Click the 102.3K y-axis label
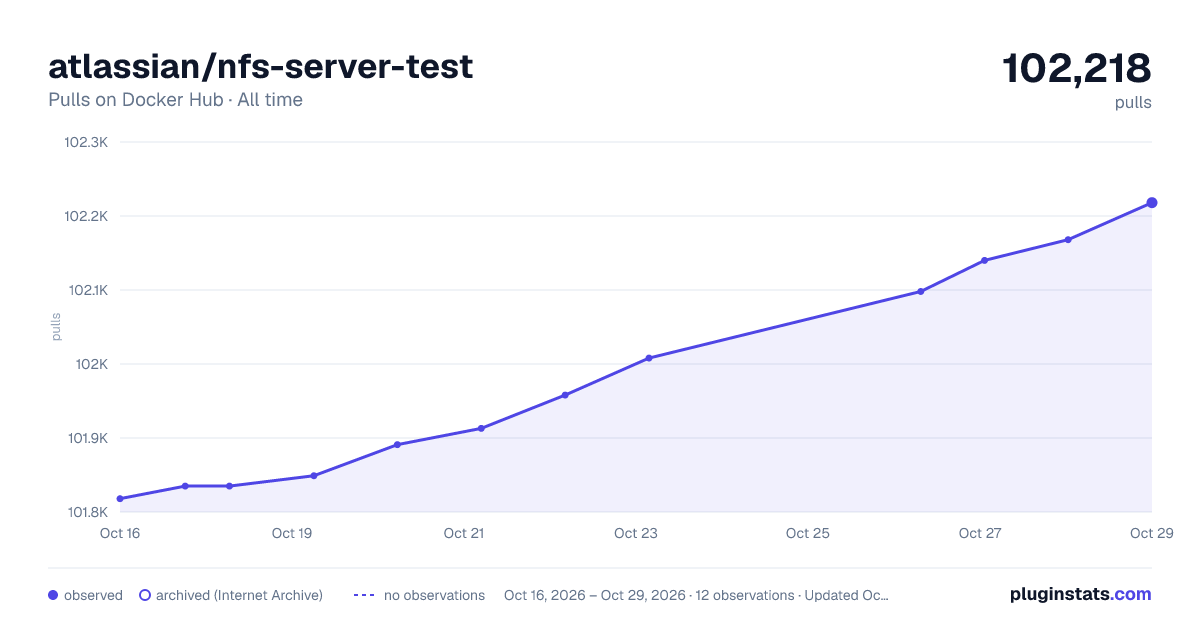This screenshot has width=1200, height=630. (86, 142)
